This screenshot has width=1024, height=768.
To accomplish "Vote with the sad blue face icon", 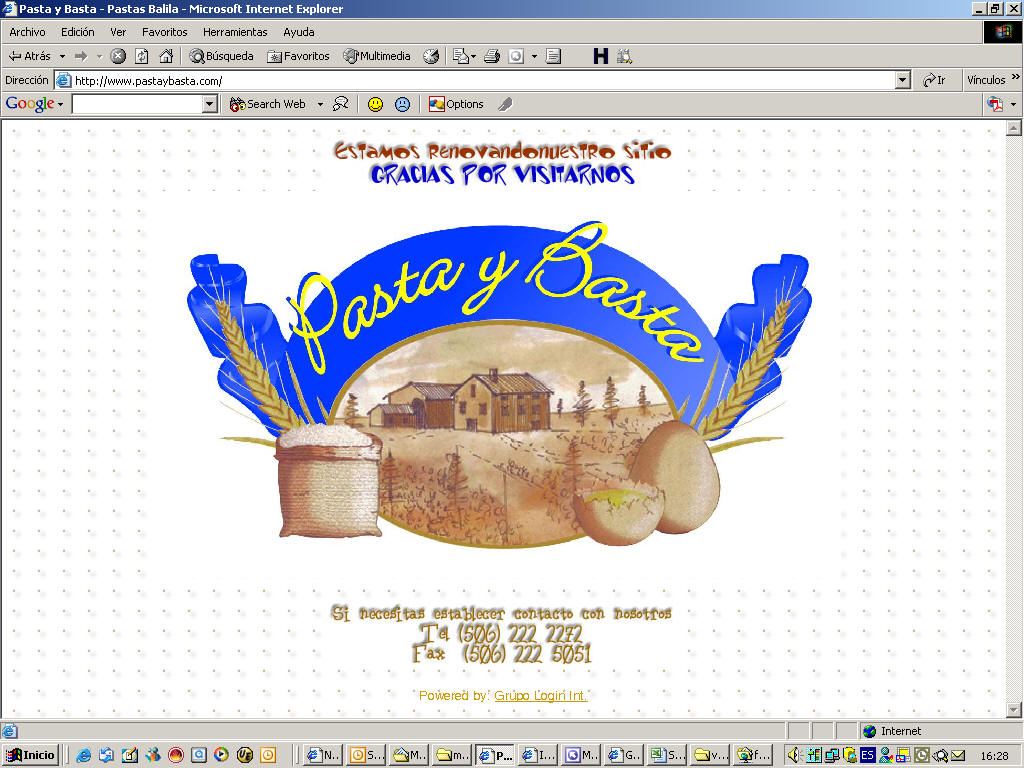I will click(402, 104).
